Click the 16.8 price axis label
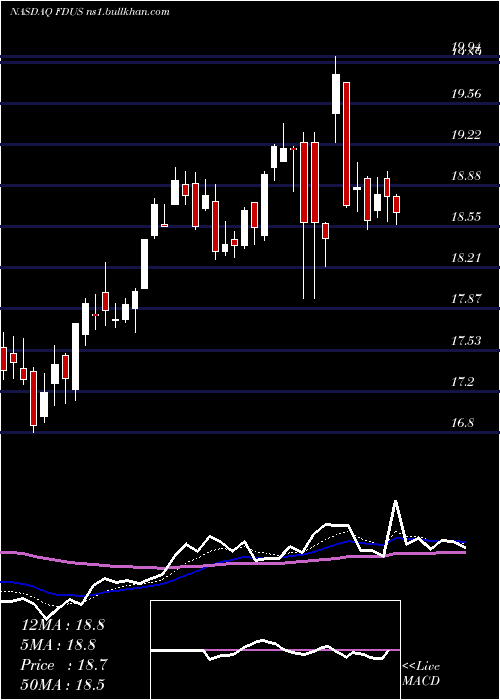The image size is (500, 700). pos(462,422)
